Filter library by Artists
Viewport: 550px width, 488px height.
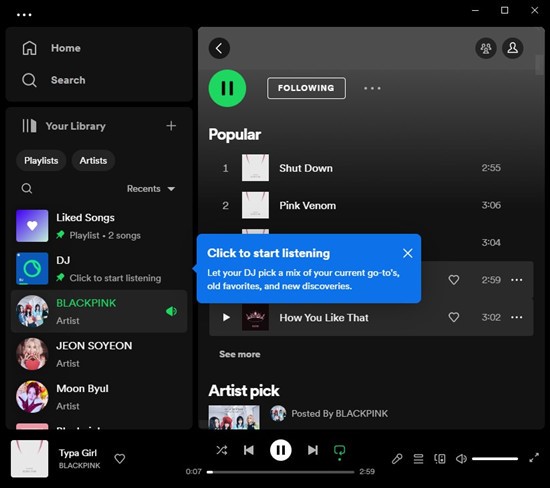[93, 161]
